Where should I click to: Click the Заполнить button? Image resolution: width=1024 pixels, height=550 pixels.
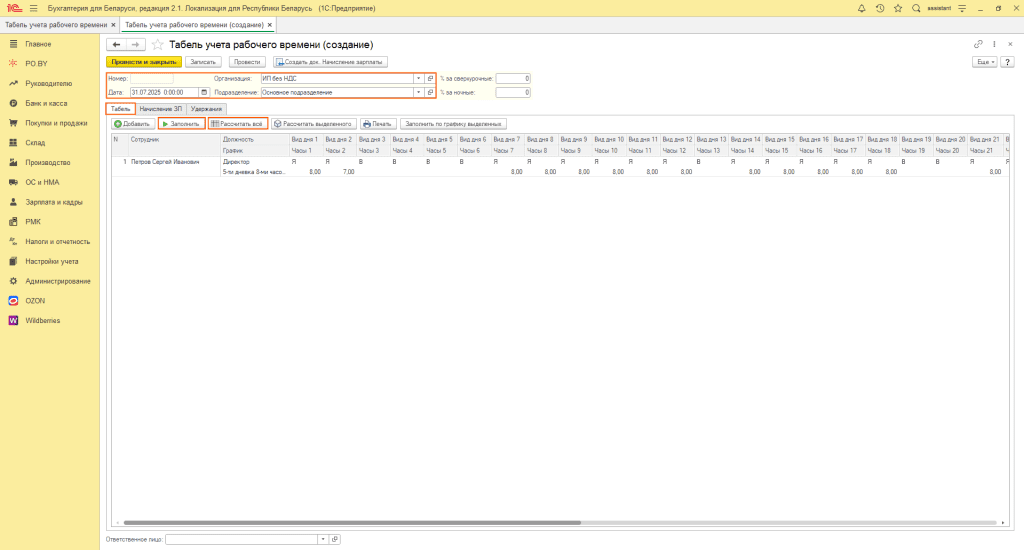pos(182,124)
